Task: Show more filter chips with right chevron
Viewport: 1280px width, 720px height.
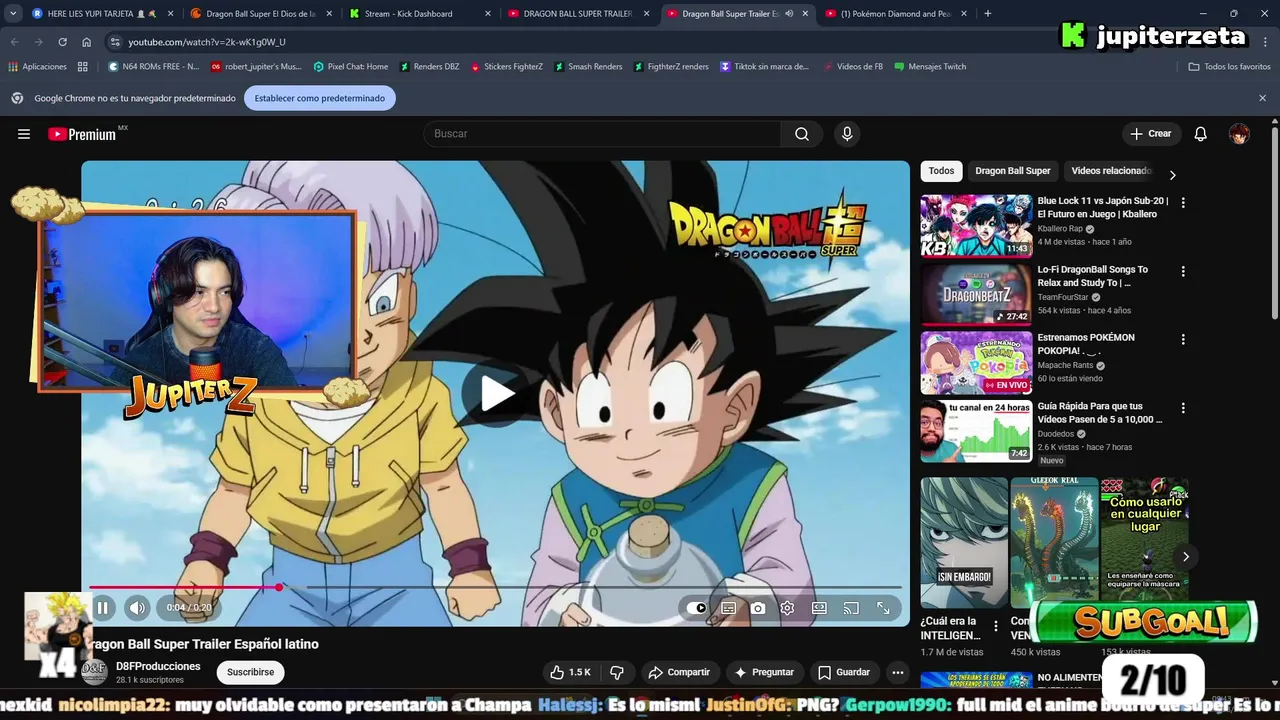Action: click(x=1172, y=175)
